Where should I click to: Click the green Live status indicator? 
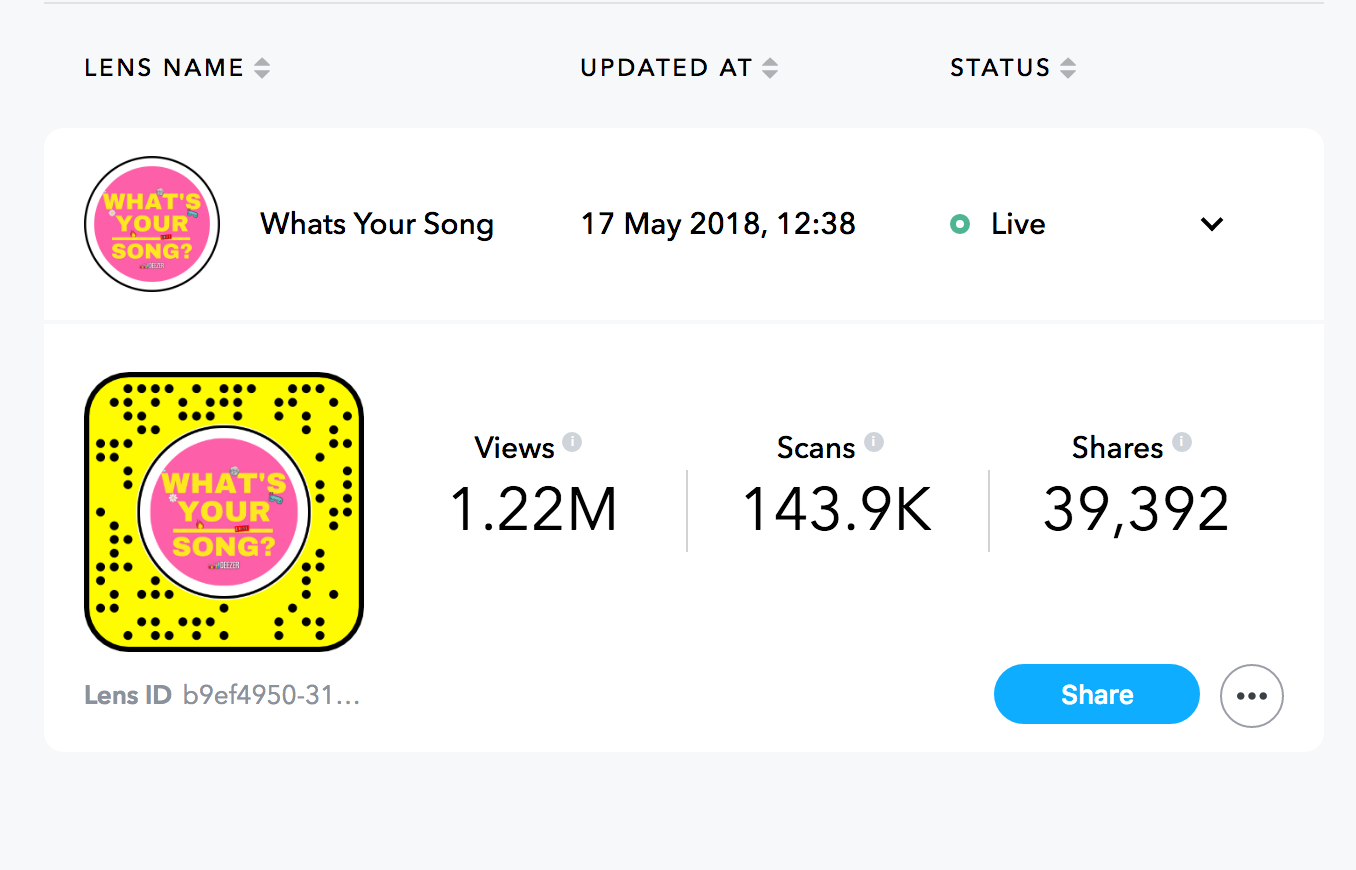(x=960, y=224)
